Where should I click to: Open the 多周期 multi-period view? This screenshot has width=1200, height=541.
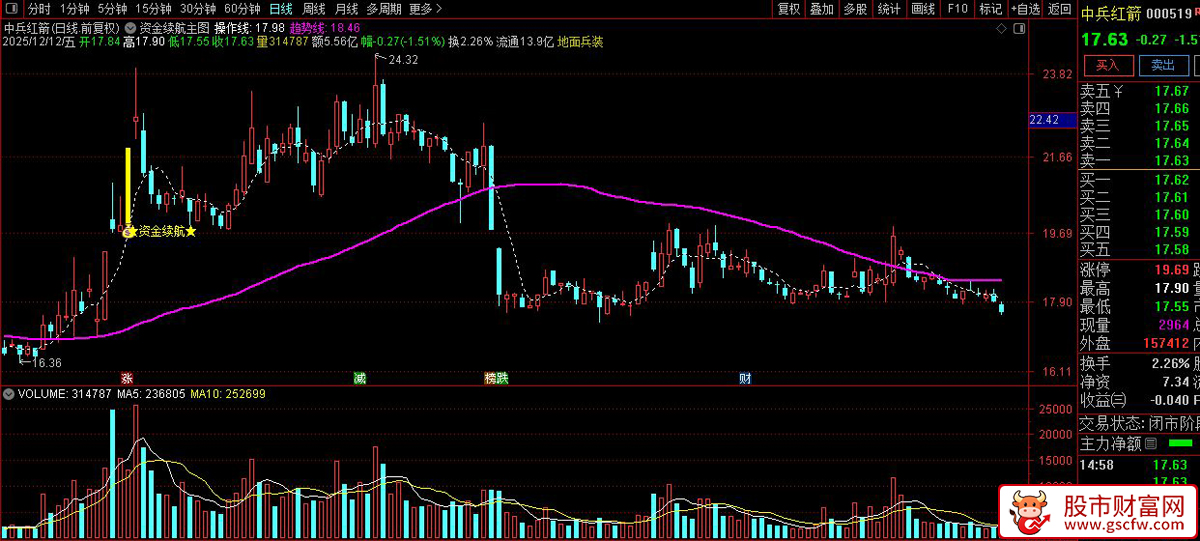click(384, 9)
